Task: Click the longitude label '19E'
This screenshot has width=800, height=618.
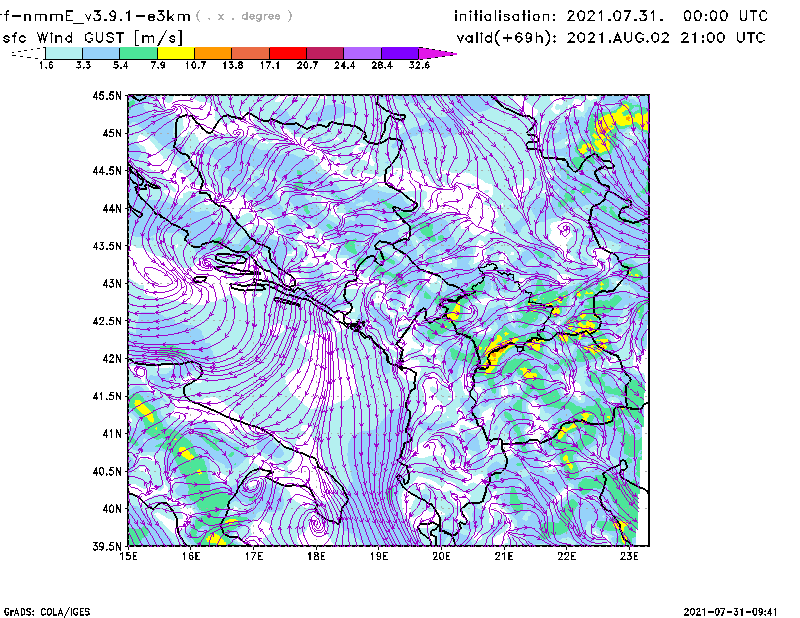Action: (379, 556)
